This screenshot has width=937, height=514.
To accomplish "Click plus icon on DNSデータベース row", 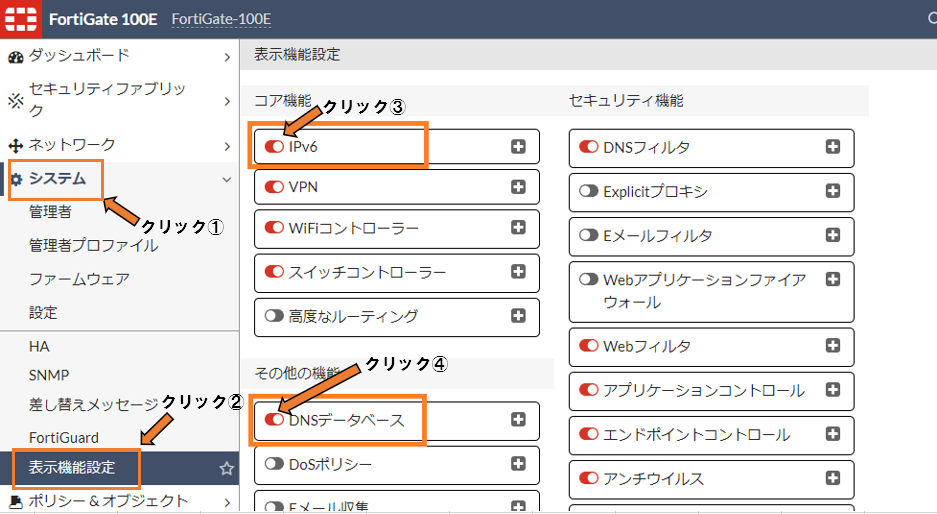I will point(518,420).
